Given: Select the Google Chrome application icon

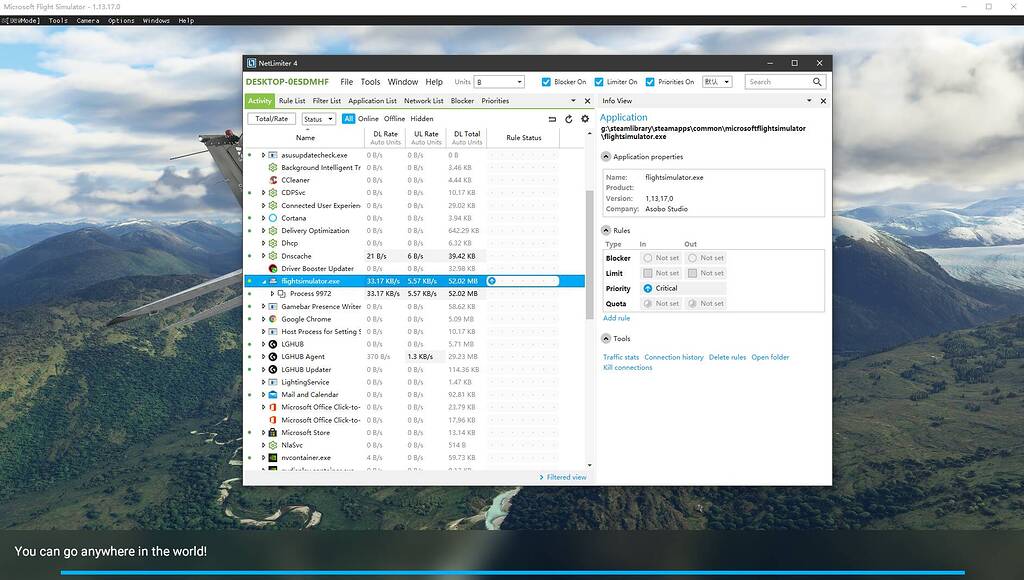Looking at the screenshot, I should 272,319.
